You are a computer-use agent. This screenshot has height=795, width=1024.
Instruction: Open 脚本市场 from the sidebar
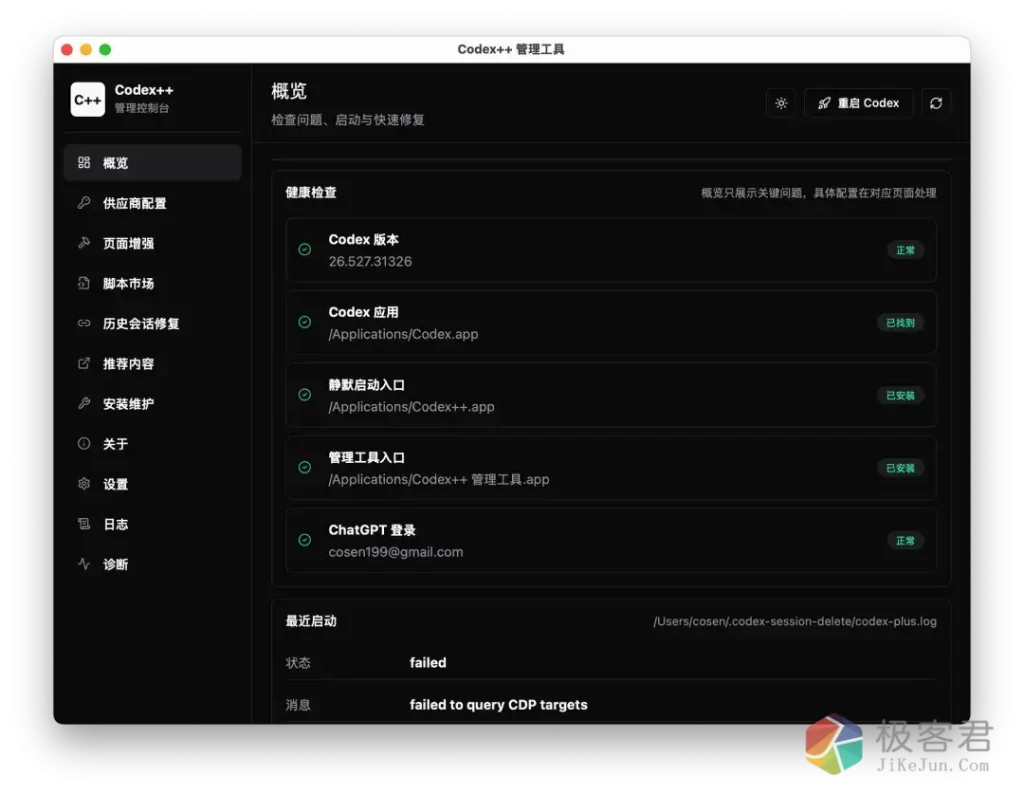153,284
